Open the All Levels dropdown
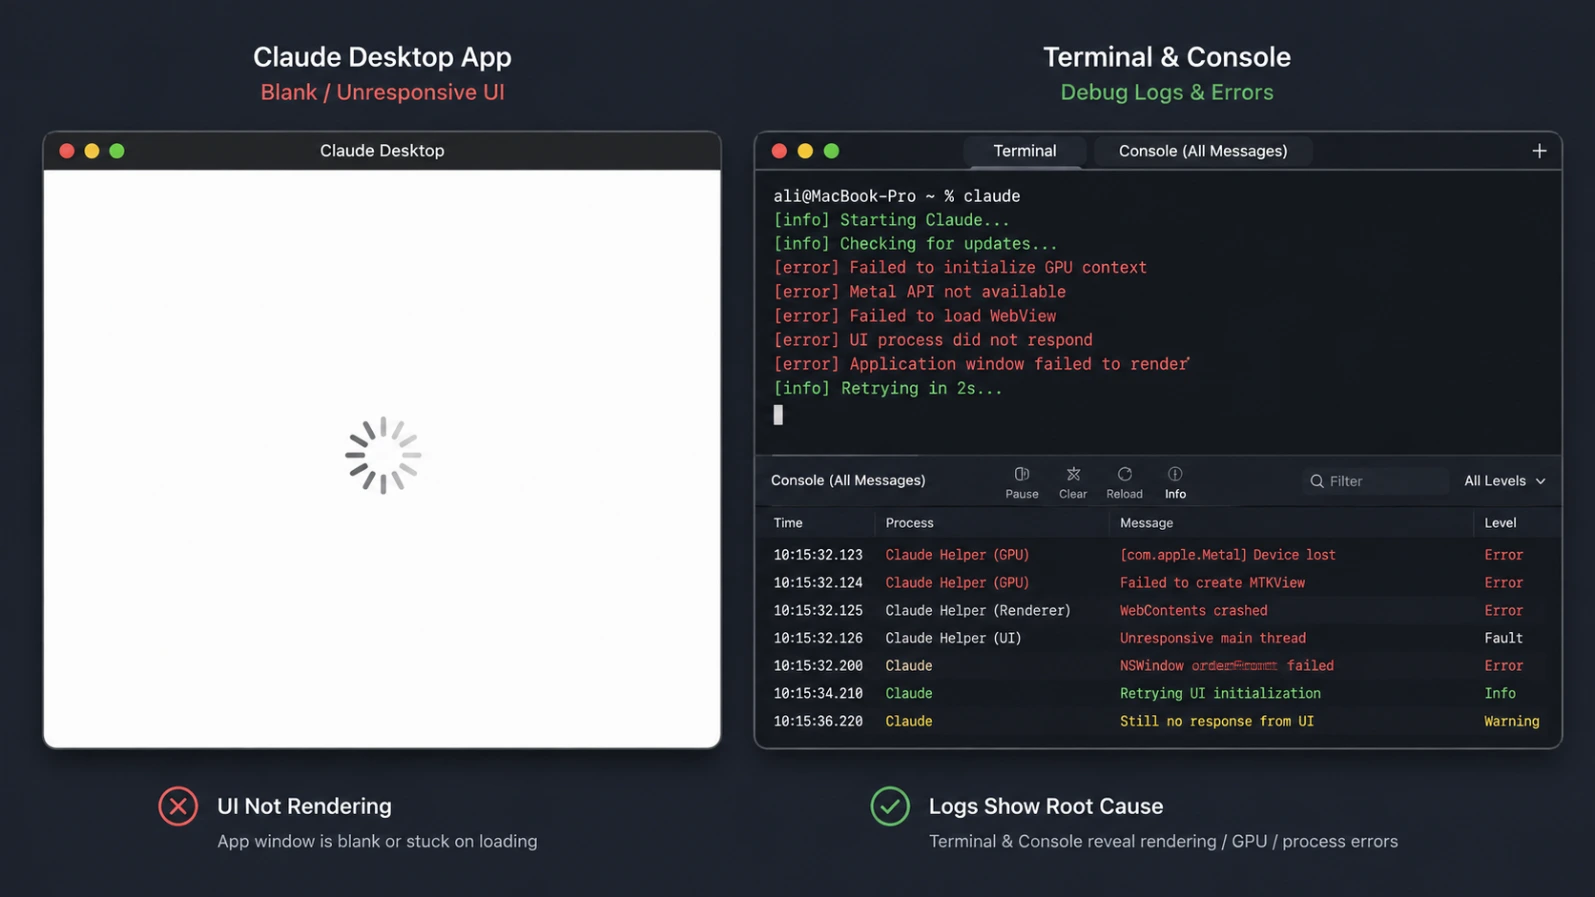The image size is (1595, 897). 1505,481
